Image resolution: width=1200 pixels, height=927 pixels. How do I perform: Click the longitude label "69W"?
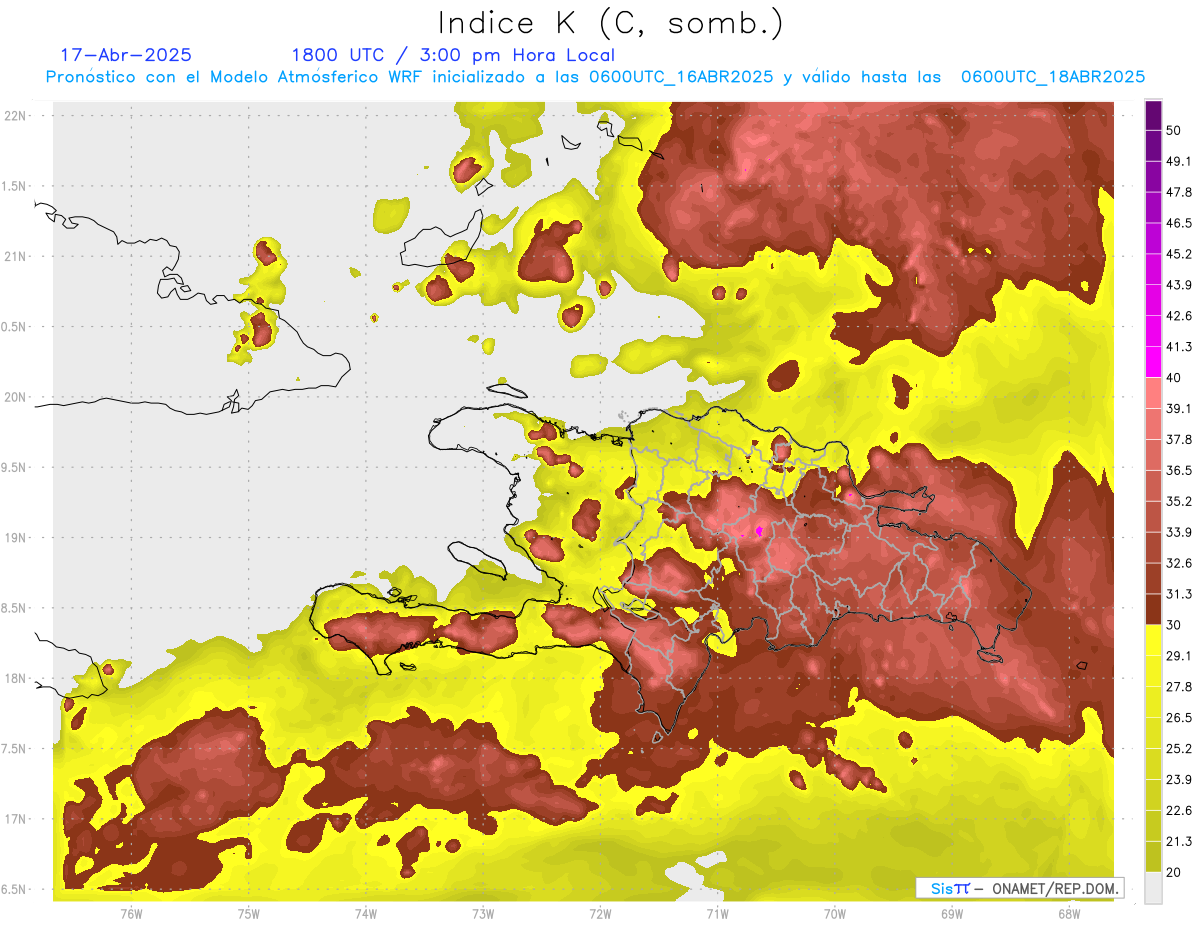pos(952,913)
